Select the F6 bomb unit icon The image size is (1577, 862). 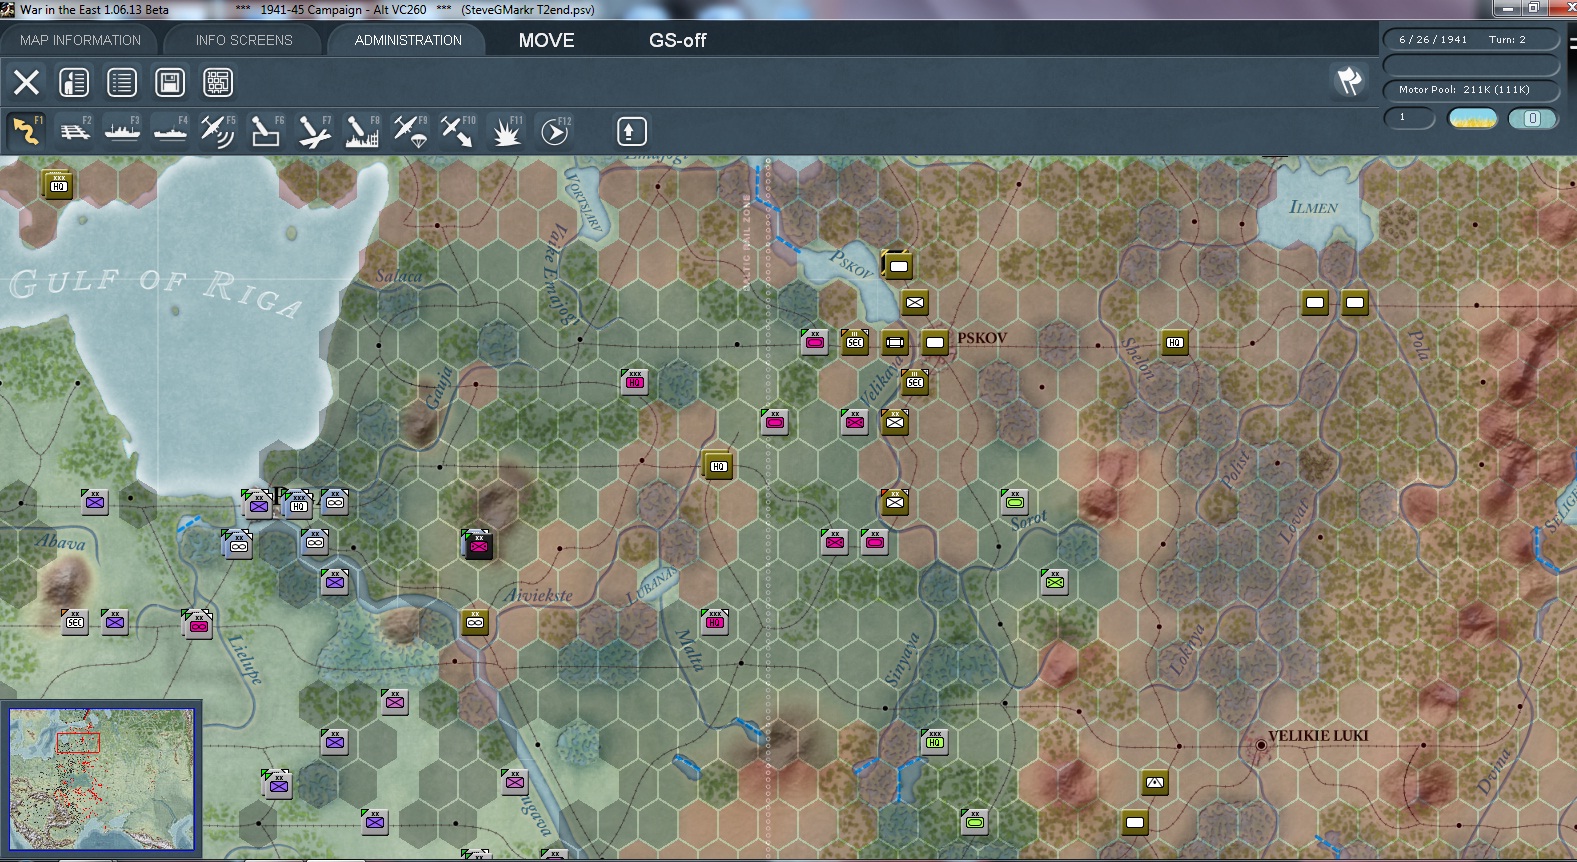266,131
